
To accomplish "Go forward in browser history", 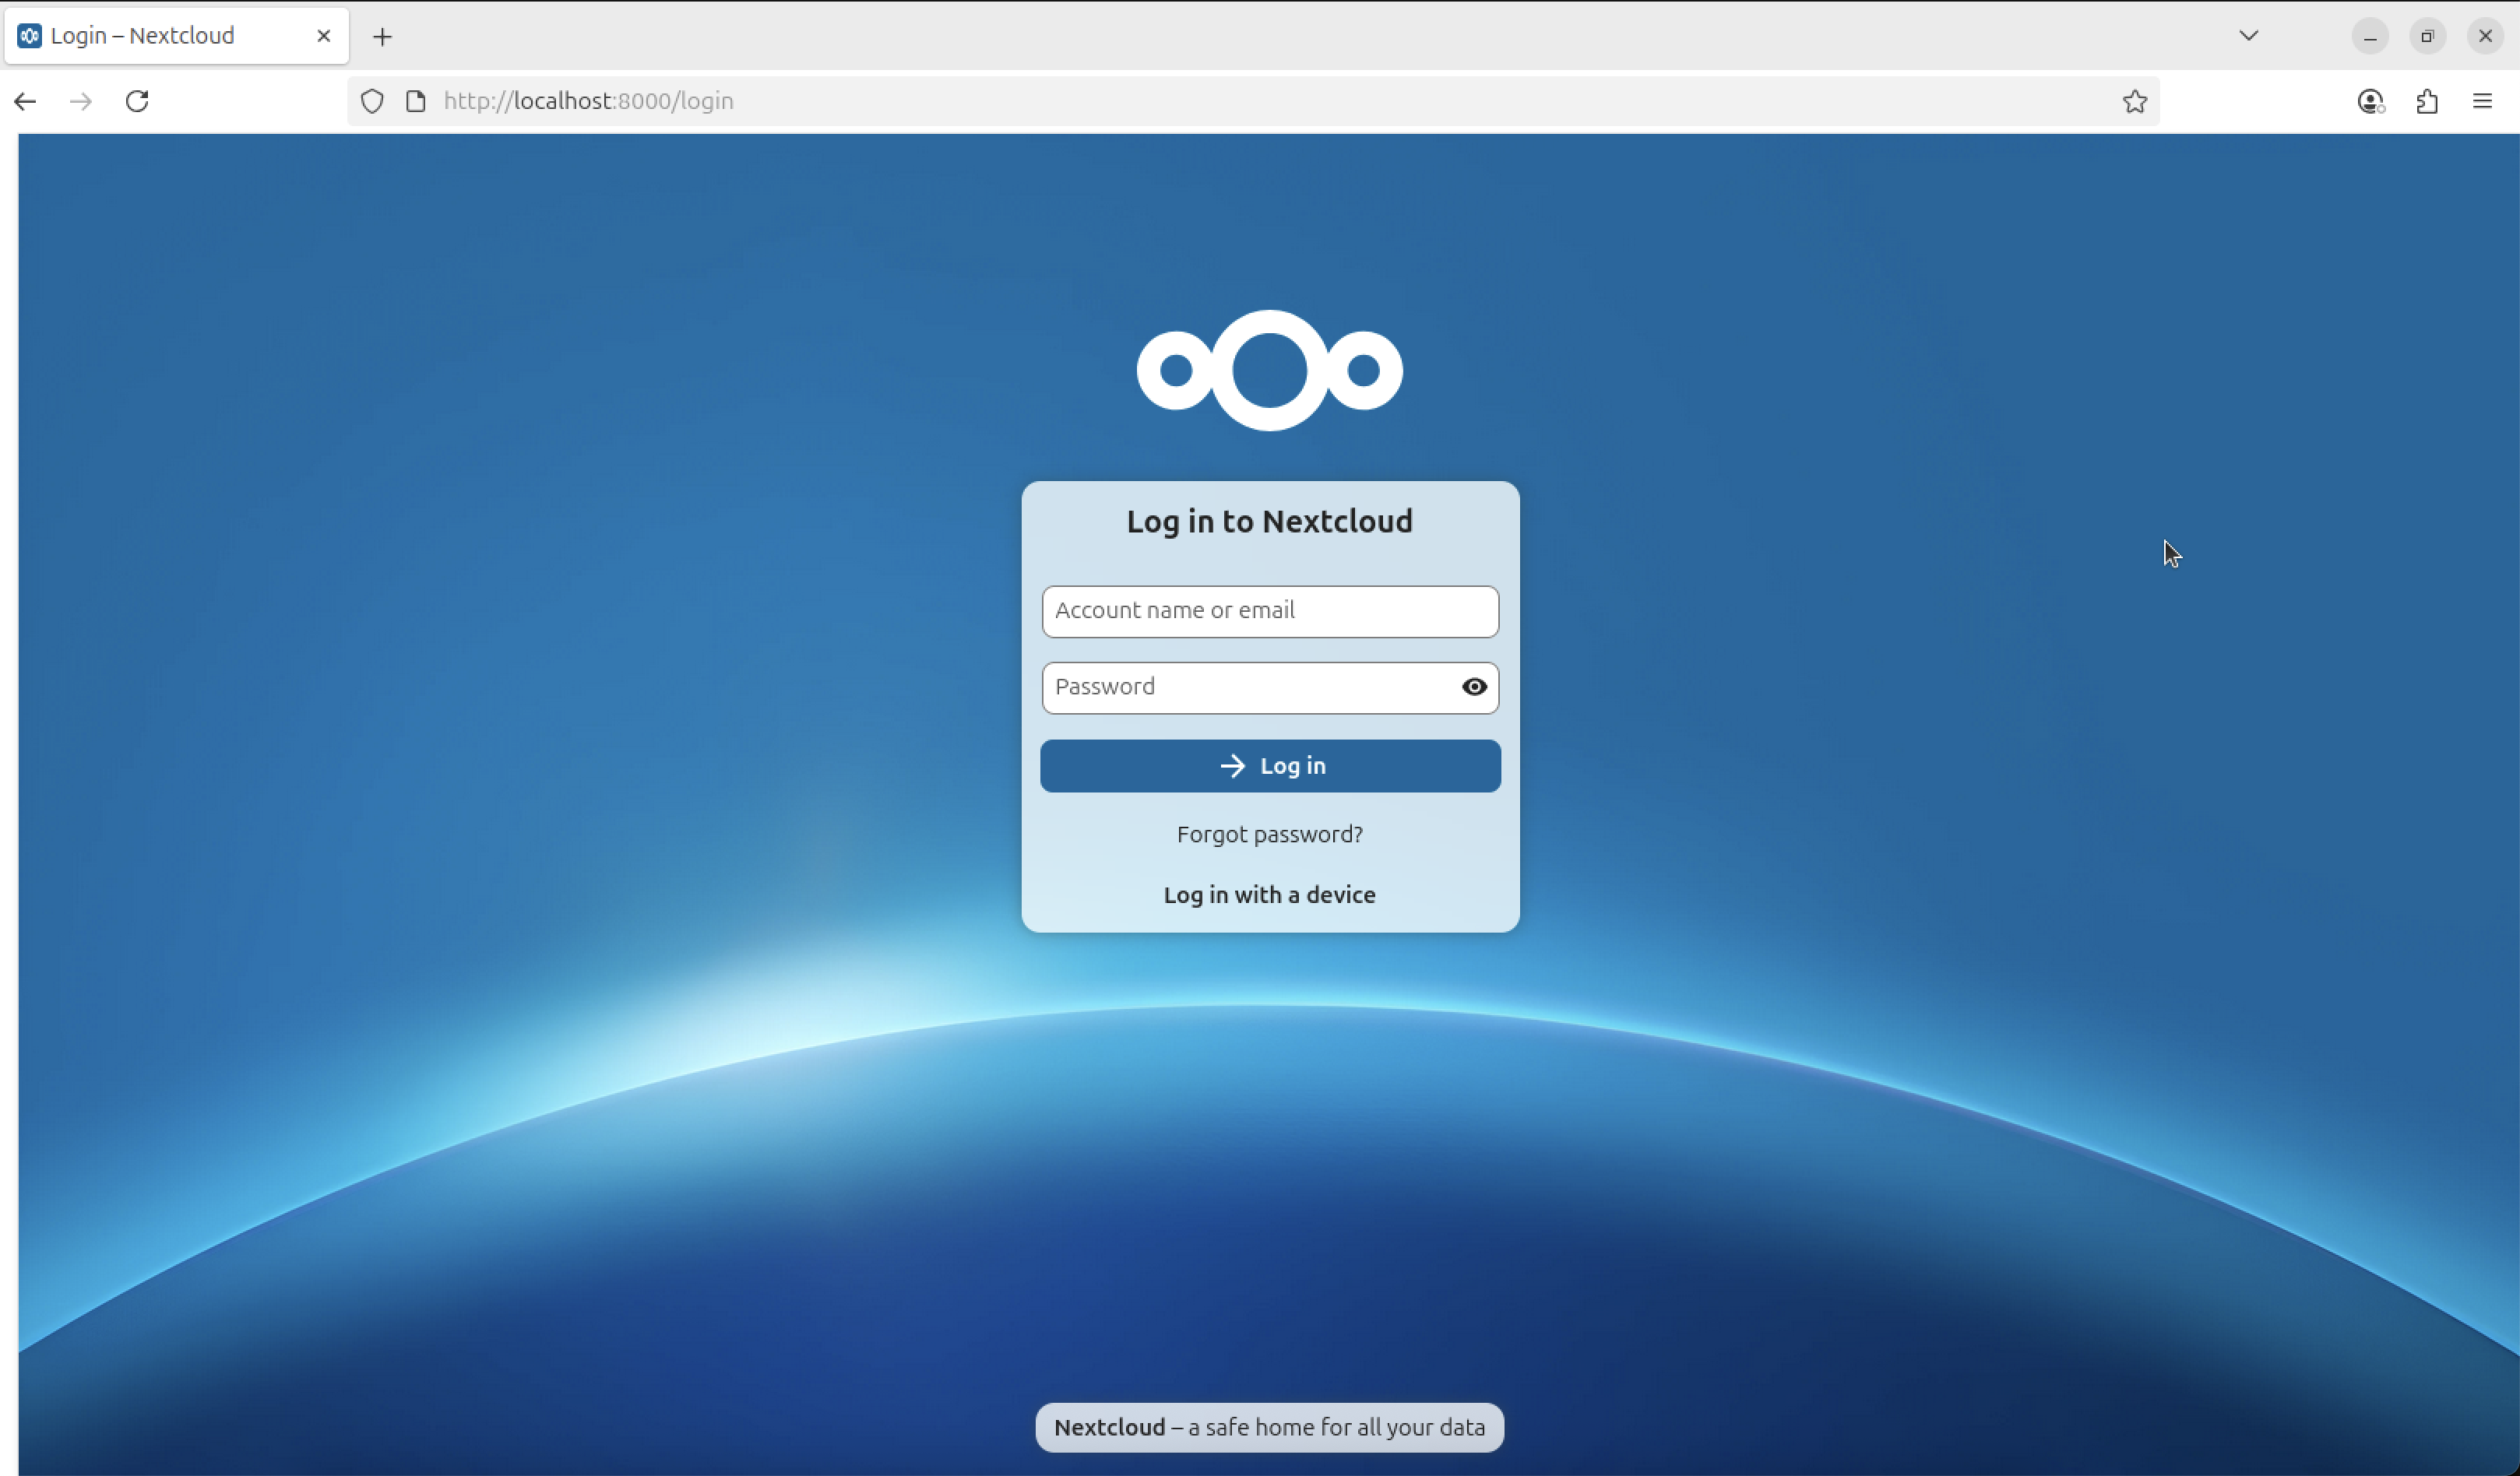I will tap(81, 101).
